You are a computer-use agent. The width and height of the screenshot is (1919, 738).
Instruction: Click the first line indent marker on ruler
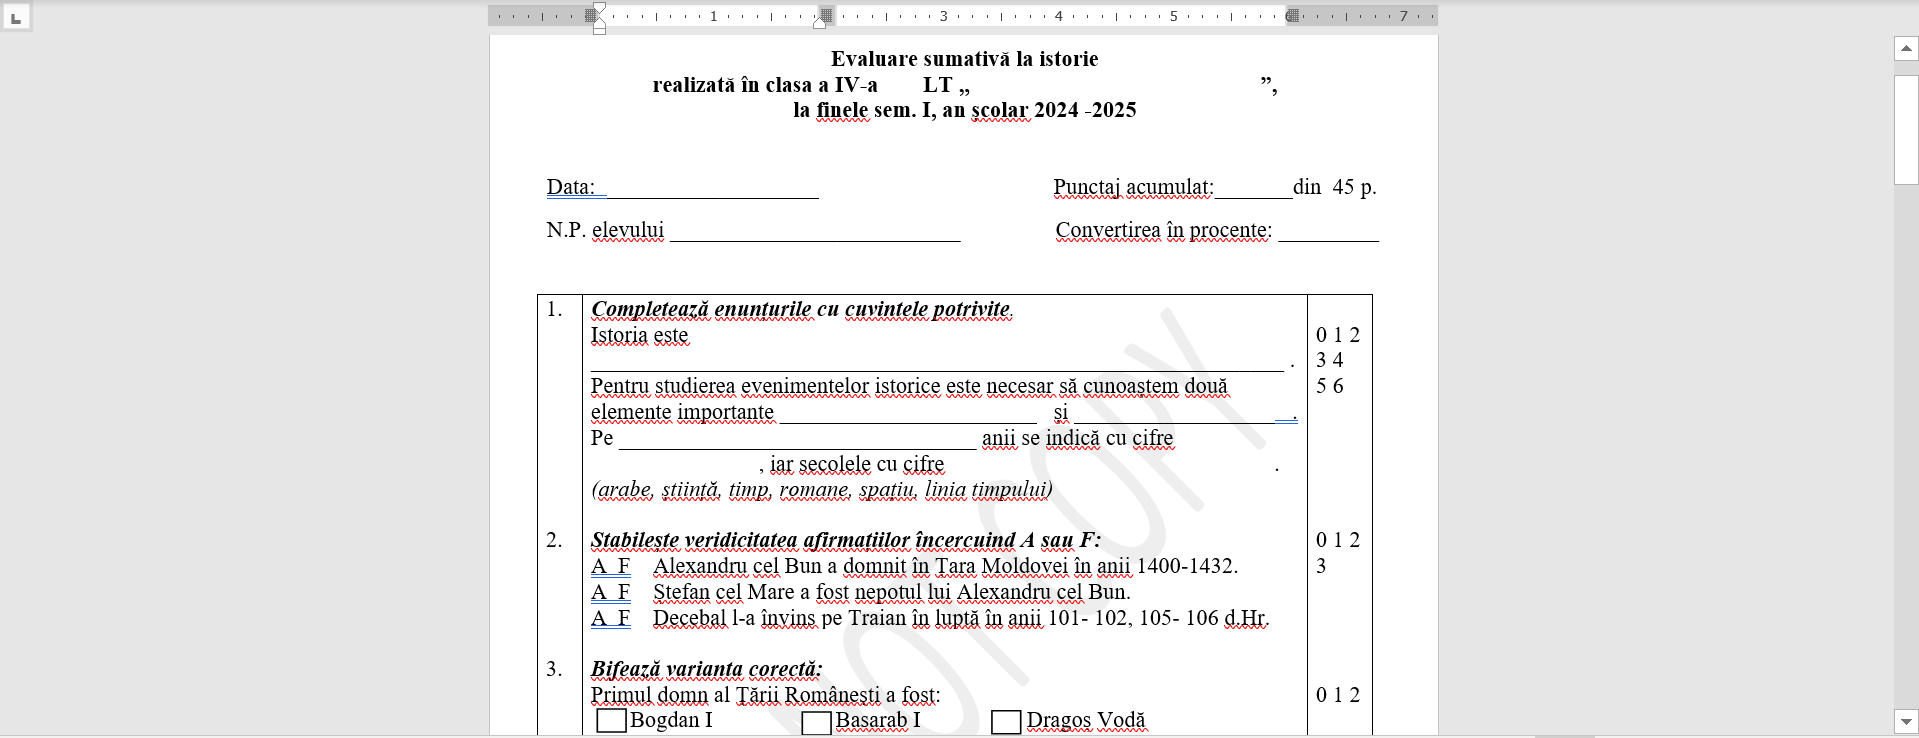point(599,8)
